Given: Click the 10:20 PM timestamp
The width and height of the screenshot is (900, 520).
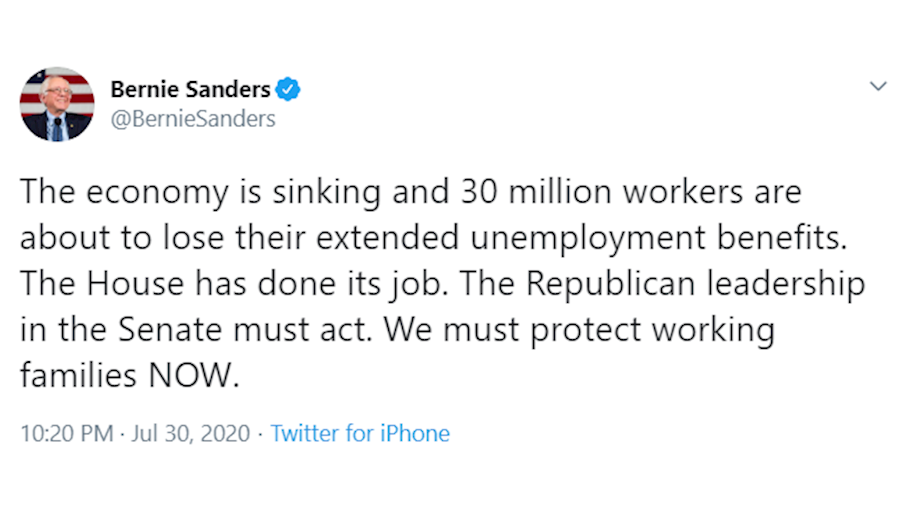Looking at the screenshot, I should (66, 433).
